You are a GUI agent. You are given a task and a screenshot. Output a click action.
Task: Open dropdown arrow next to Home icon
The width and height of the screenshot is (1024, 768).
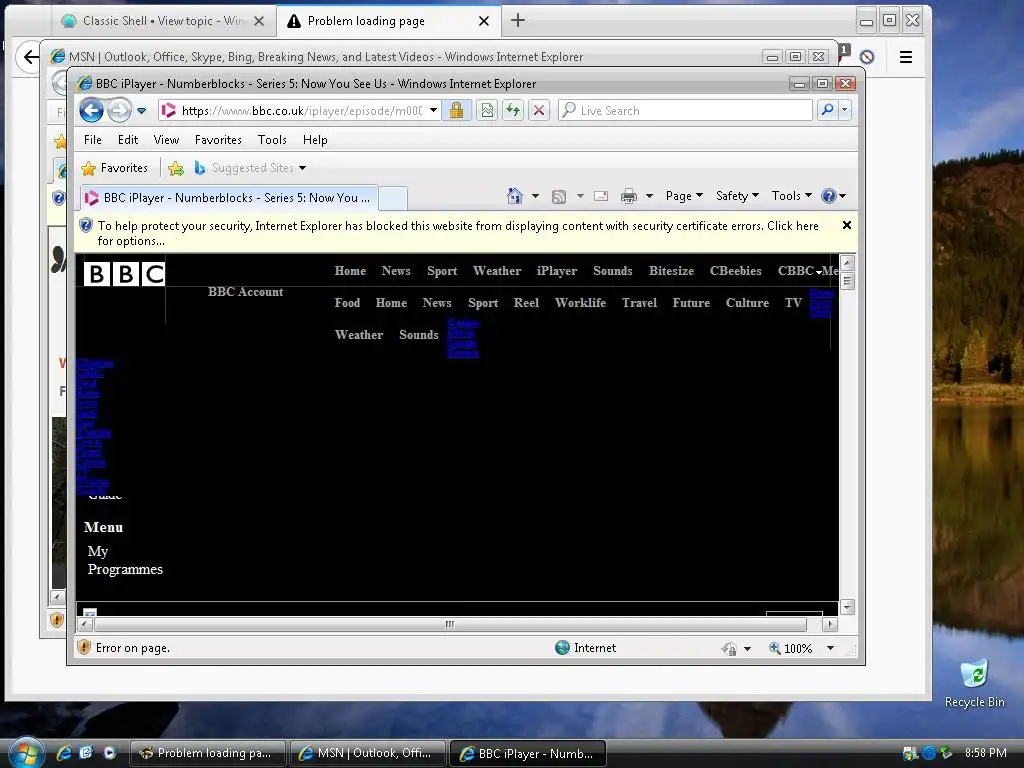536,196
